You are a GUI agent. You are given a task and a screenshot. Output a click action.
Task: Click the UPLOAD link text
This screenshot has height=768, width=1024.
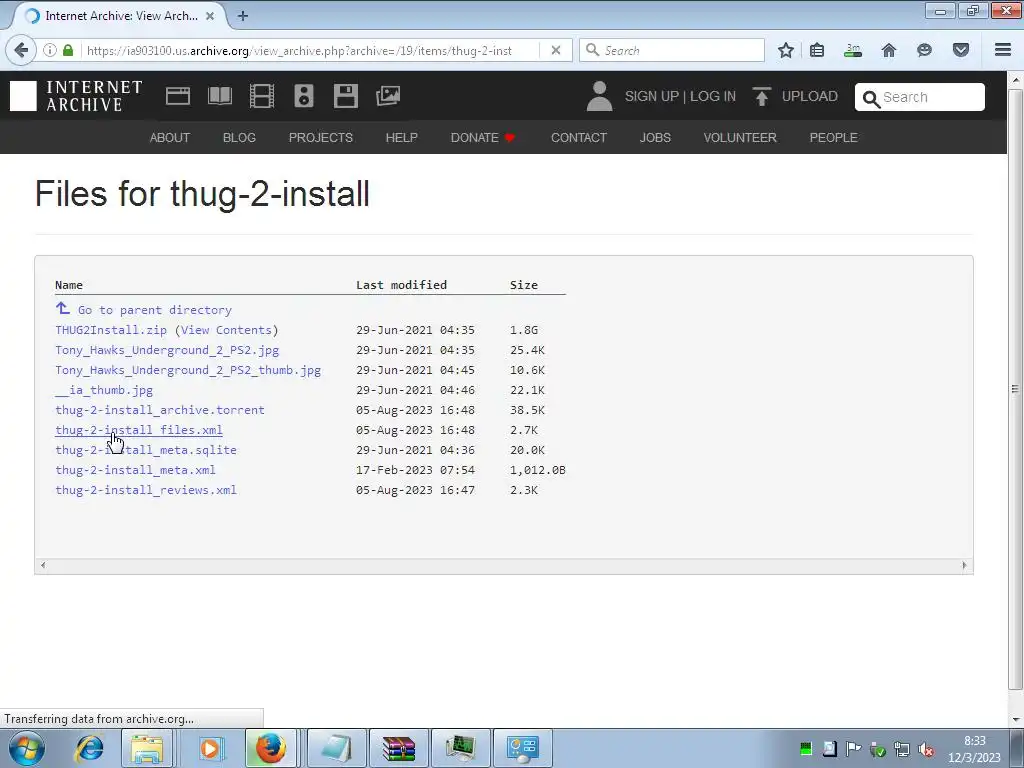(x=810, y=96)
